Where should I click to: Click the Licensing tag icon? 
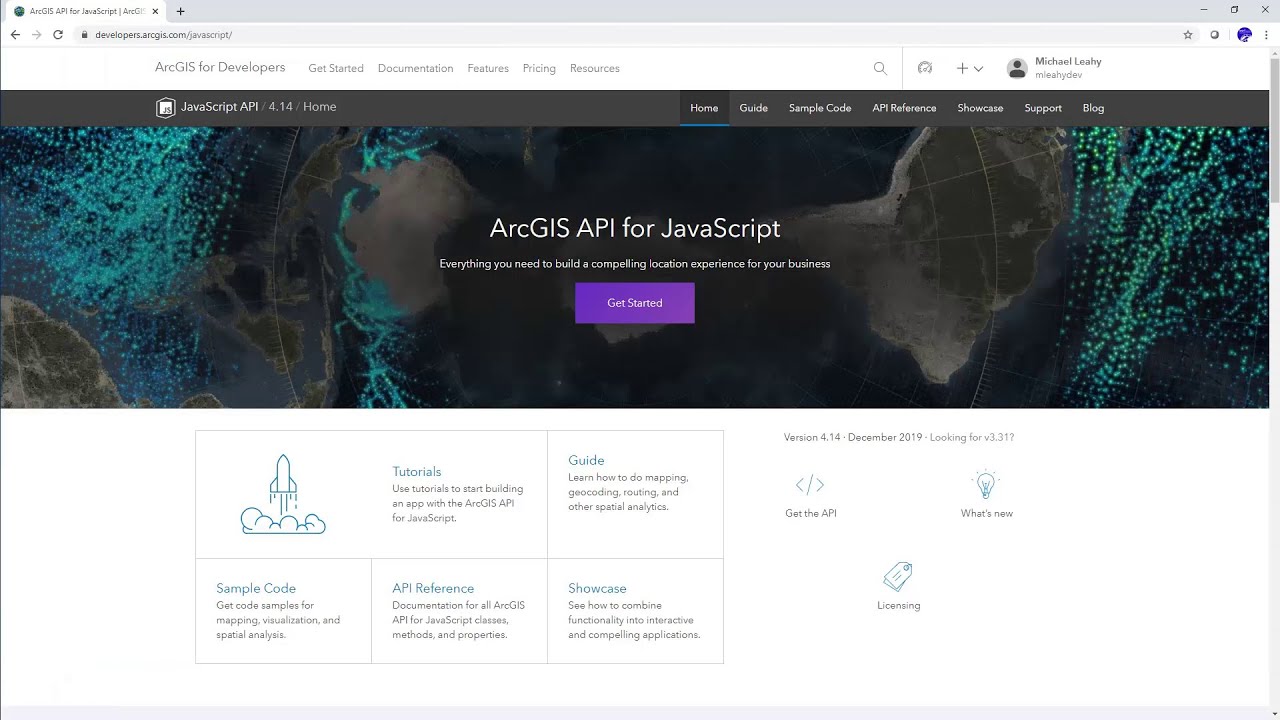pyautogui.click(x=898, y=576)
